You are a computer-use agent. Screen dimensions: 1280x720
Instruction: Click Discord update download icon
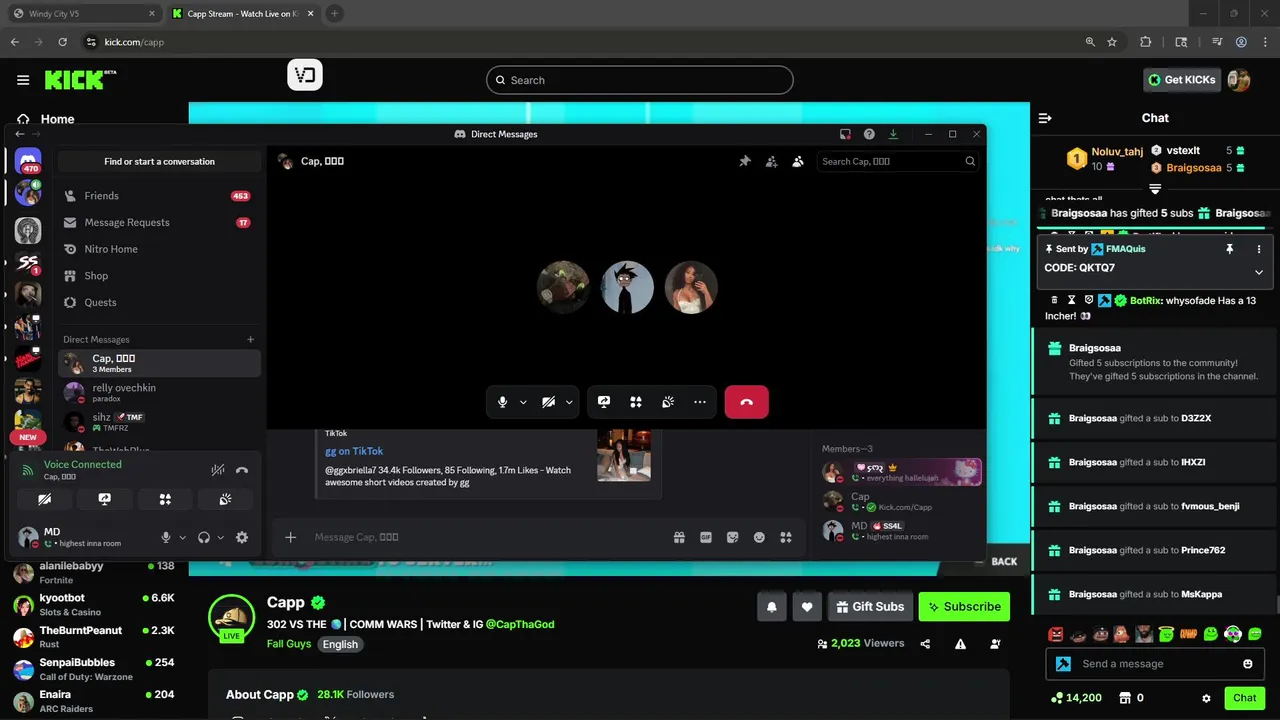[x=893, y=134]
